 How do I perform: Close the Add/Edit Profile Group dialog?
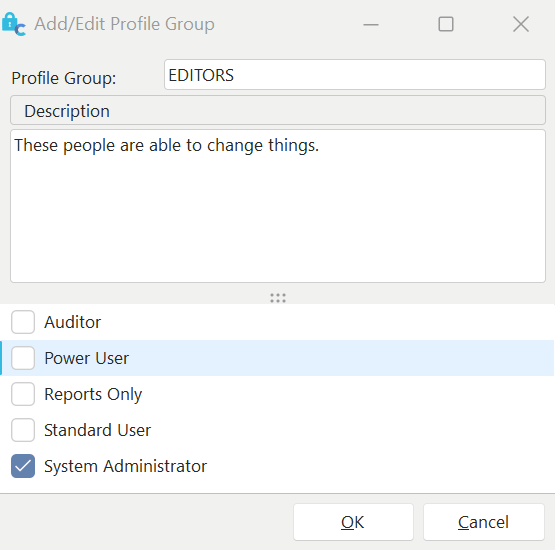click(521, 24)
